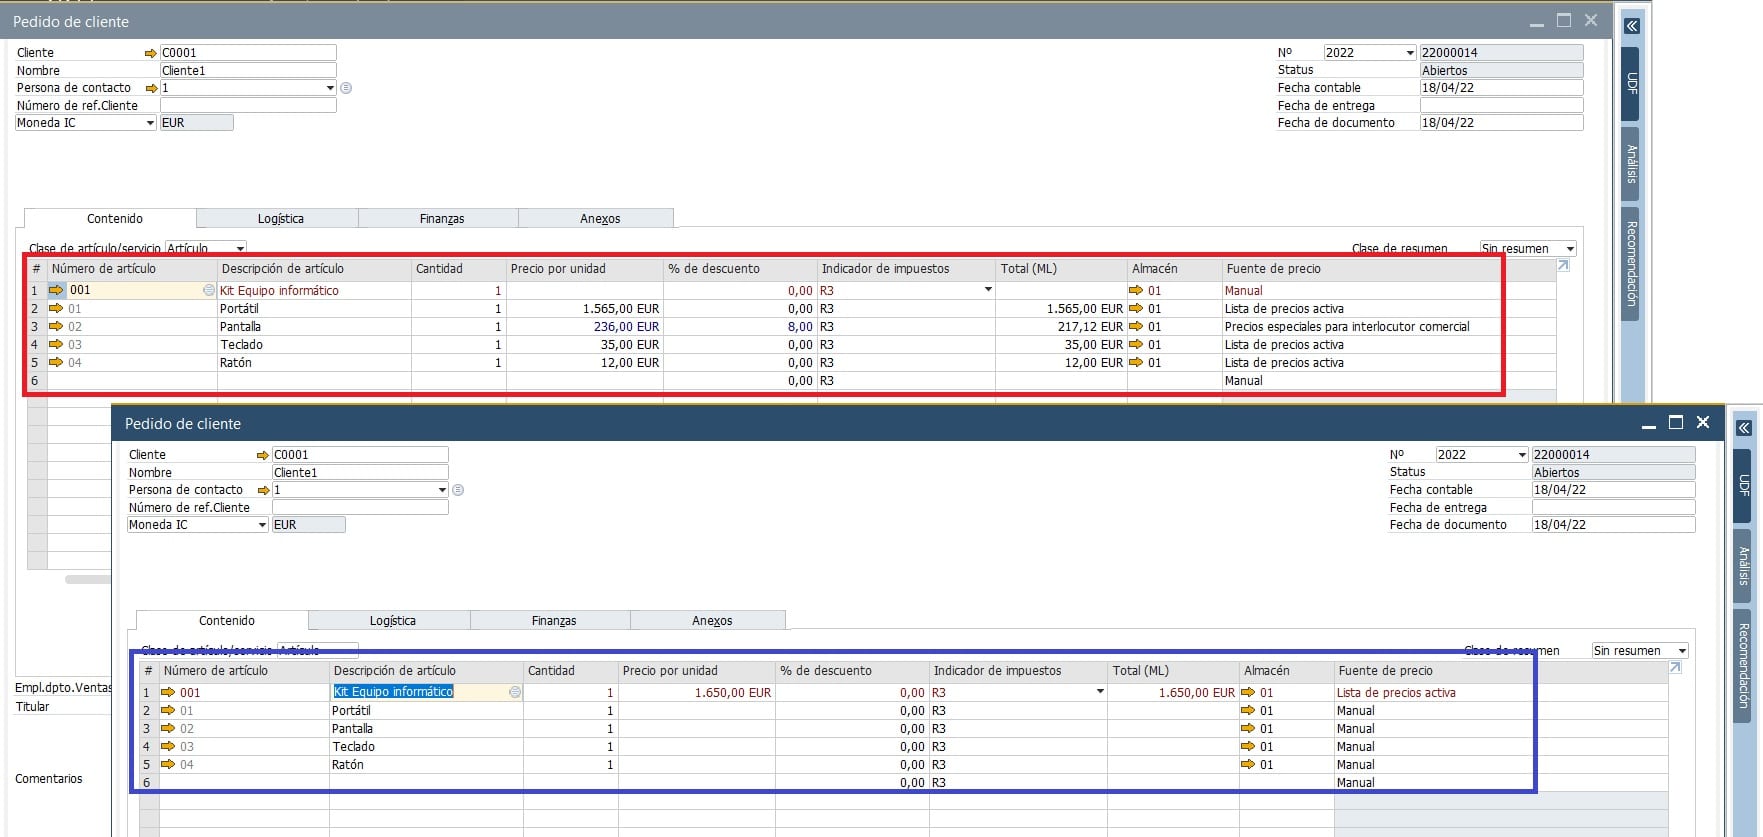Image resolution: width=1763 pixels, height=837 pixels.
Task: Click link arrow for item 02 Pantalla in front window
Action: click(168, 728)
